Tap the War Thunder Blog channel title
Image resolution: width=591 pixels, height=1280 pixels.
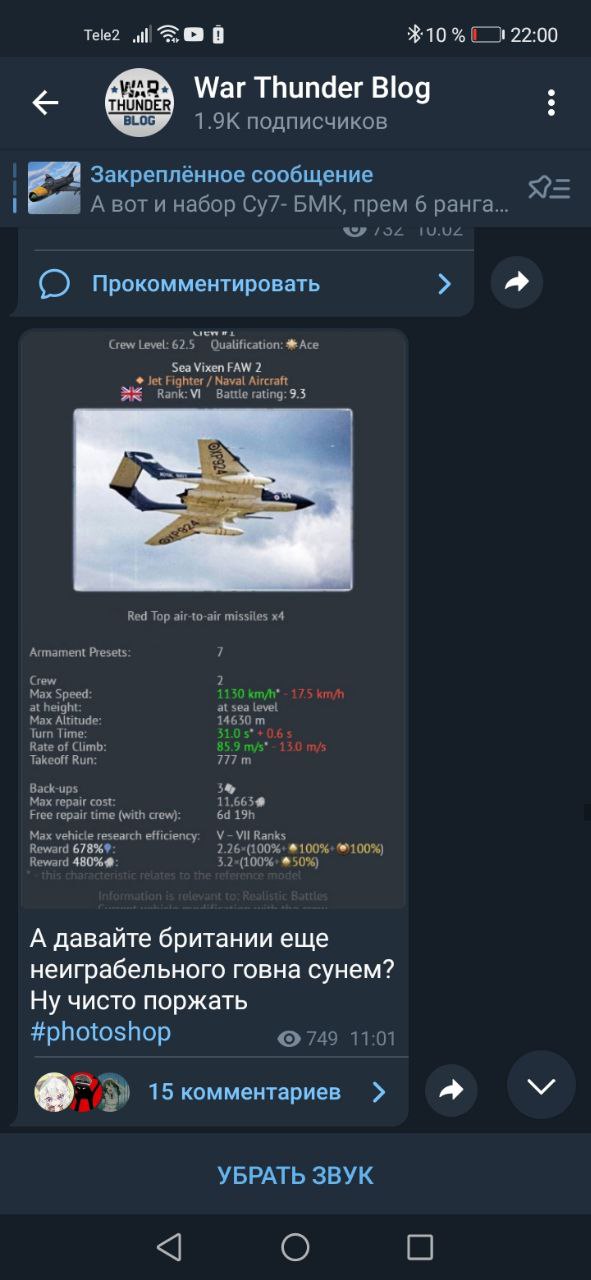point(312,88)
